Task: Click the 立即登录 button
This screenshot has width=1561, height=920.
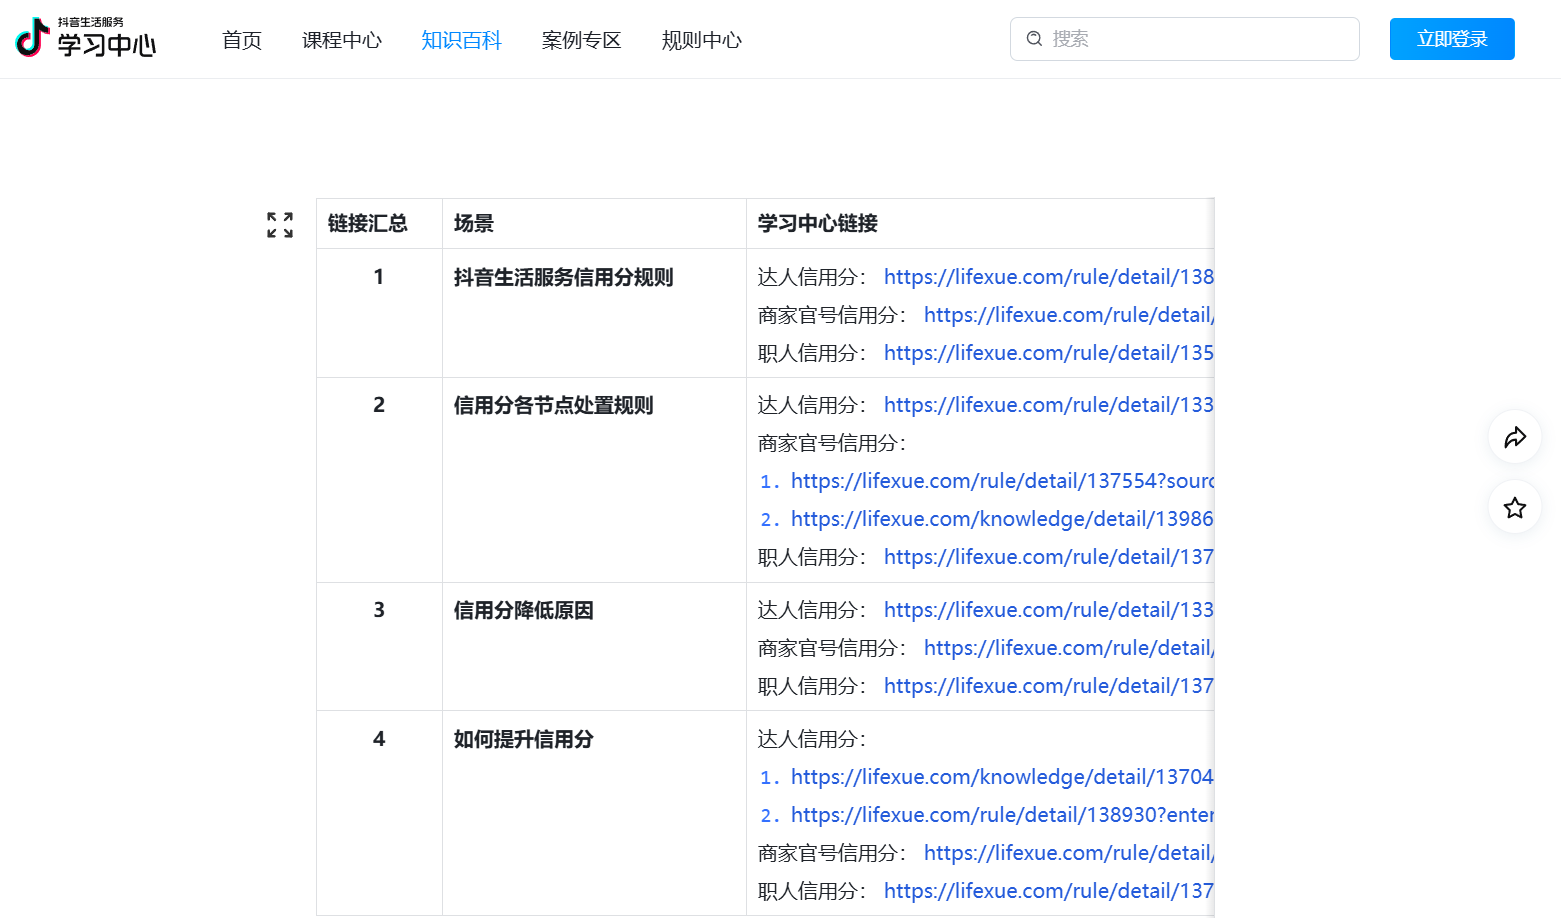Action: [x=1452, y=39]
